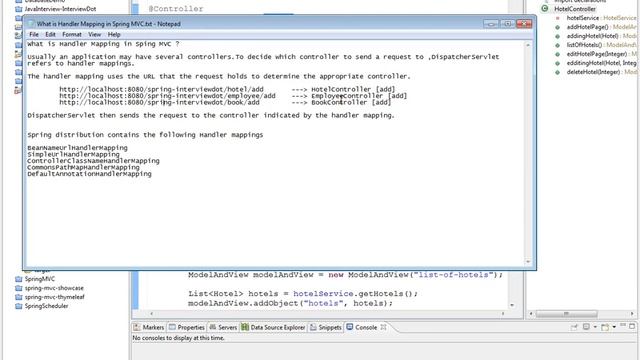Click the Snippets tab icon

[313, 327]
